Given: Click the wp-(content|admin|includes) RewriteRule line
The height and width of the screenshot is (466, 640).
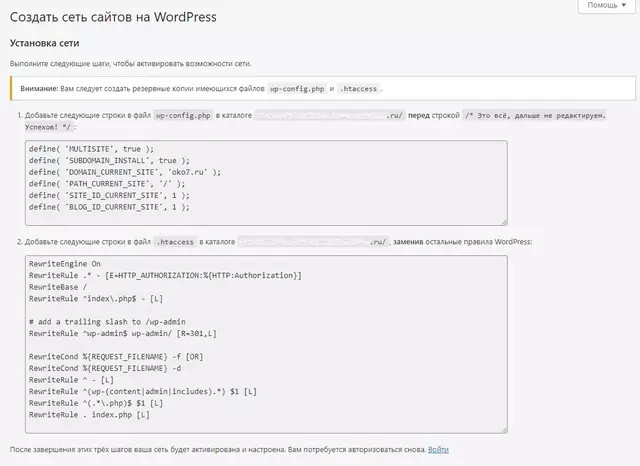Looking at the screenshot, I should coord(142,392).
